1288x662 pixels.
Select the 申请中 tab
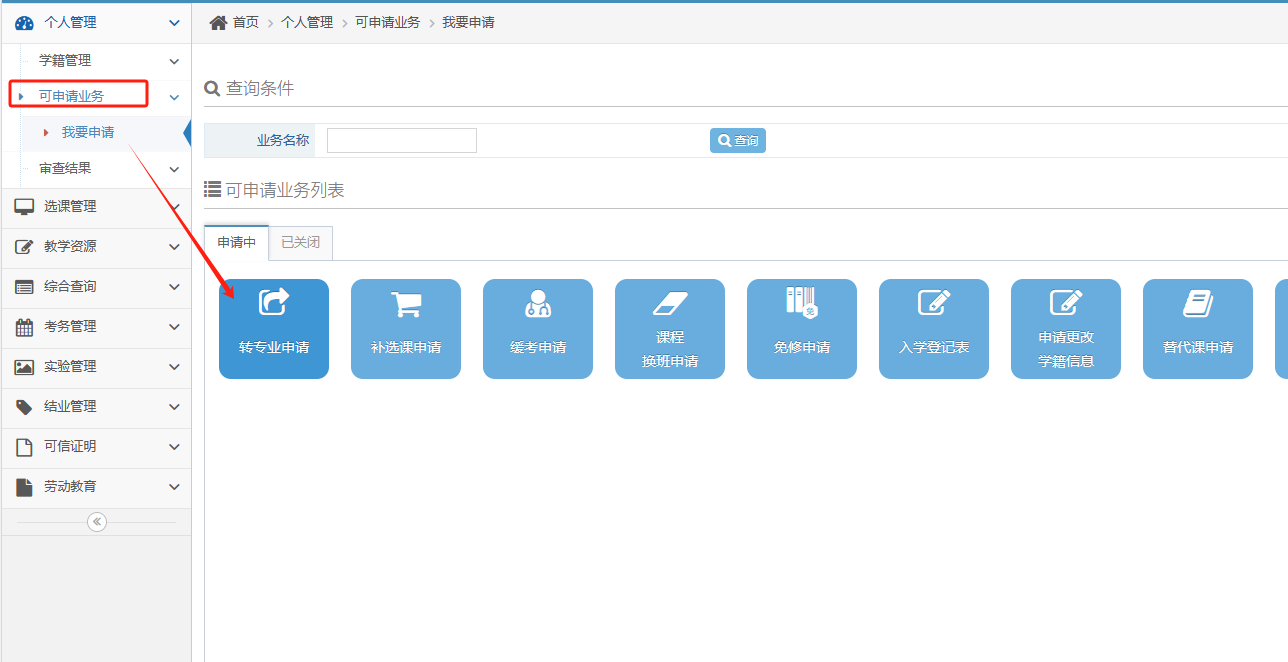(236, 243)
